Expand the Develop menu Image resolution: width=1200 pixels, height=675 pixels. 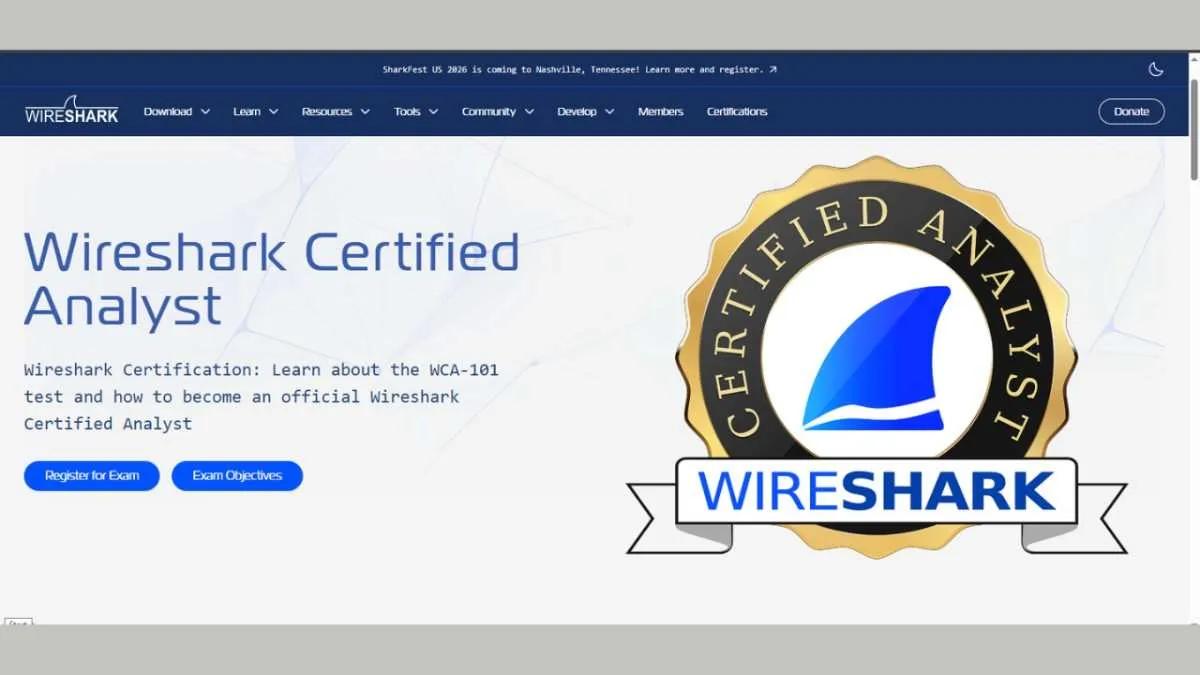(x=586, y=112)
